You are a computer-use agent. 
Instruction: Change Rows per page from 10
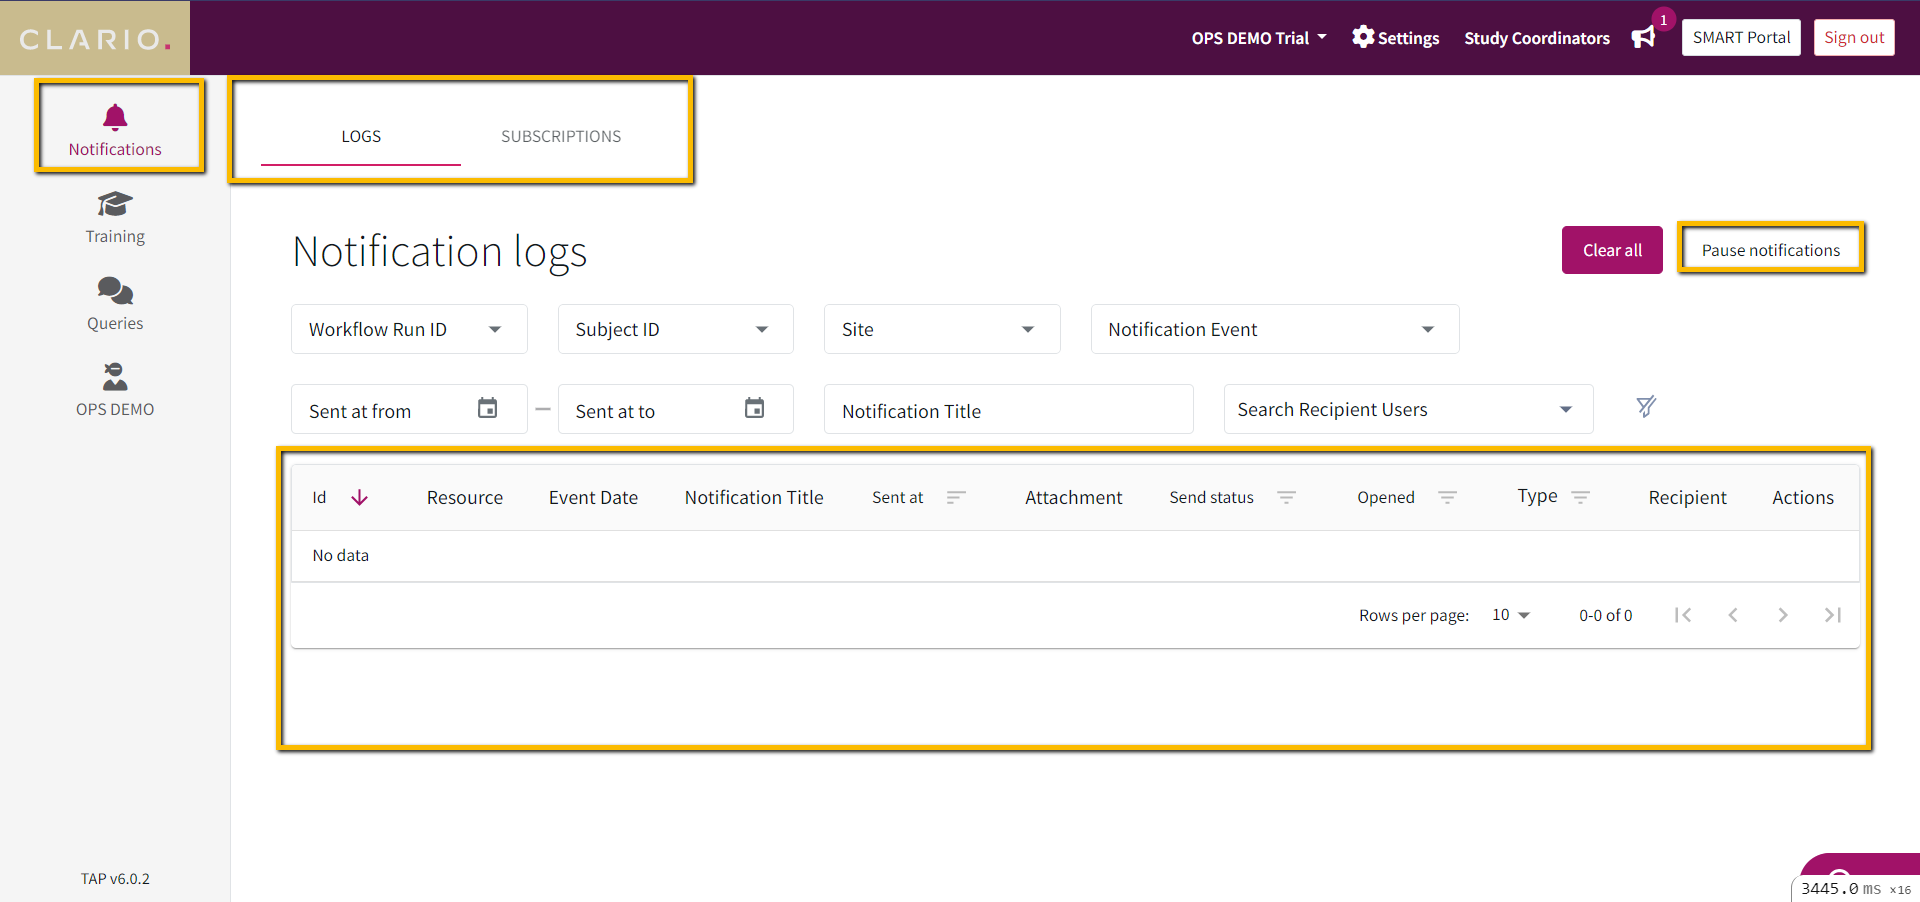(x=1510, y=615)
